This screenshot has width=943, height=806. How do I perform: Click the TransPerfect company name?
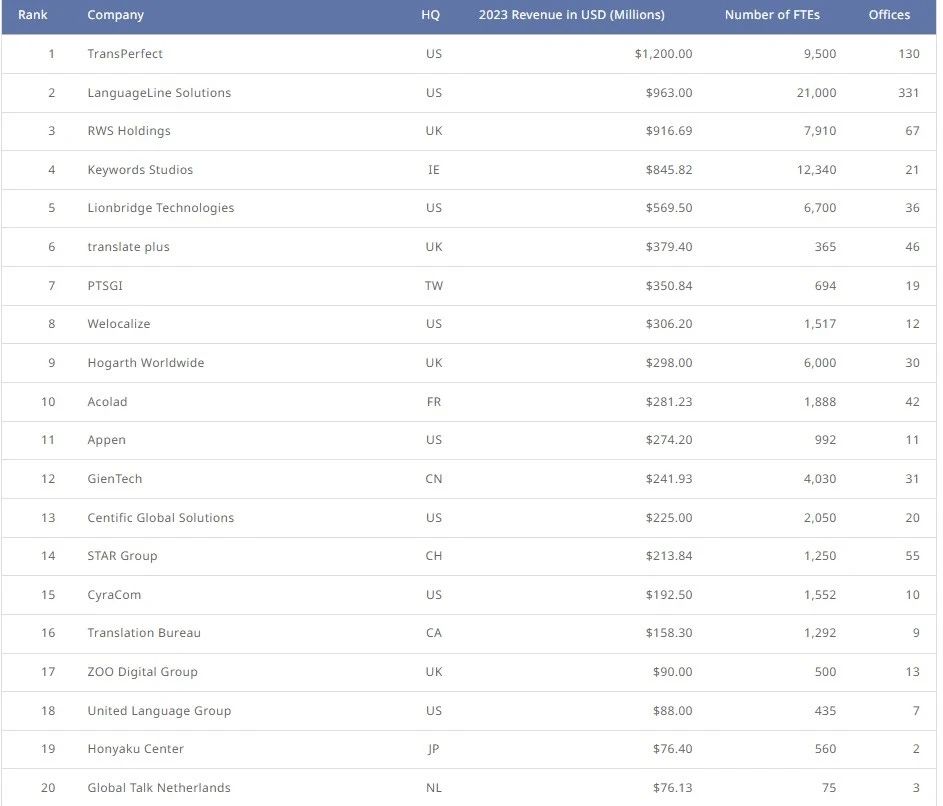point(125,54)
